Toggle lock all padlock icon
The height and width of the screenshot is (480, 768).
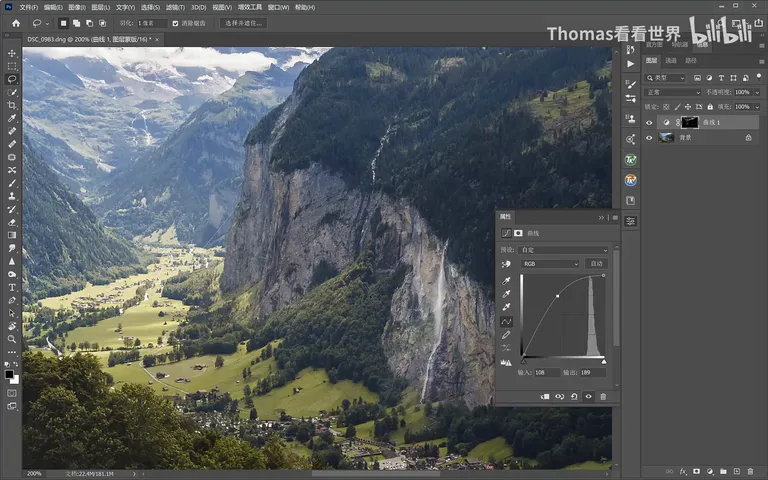point(710,107)
